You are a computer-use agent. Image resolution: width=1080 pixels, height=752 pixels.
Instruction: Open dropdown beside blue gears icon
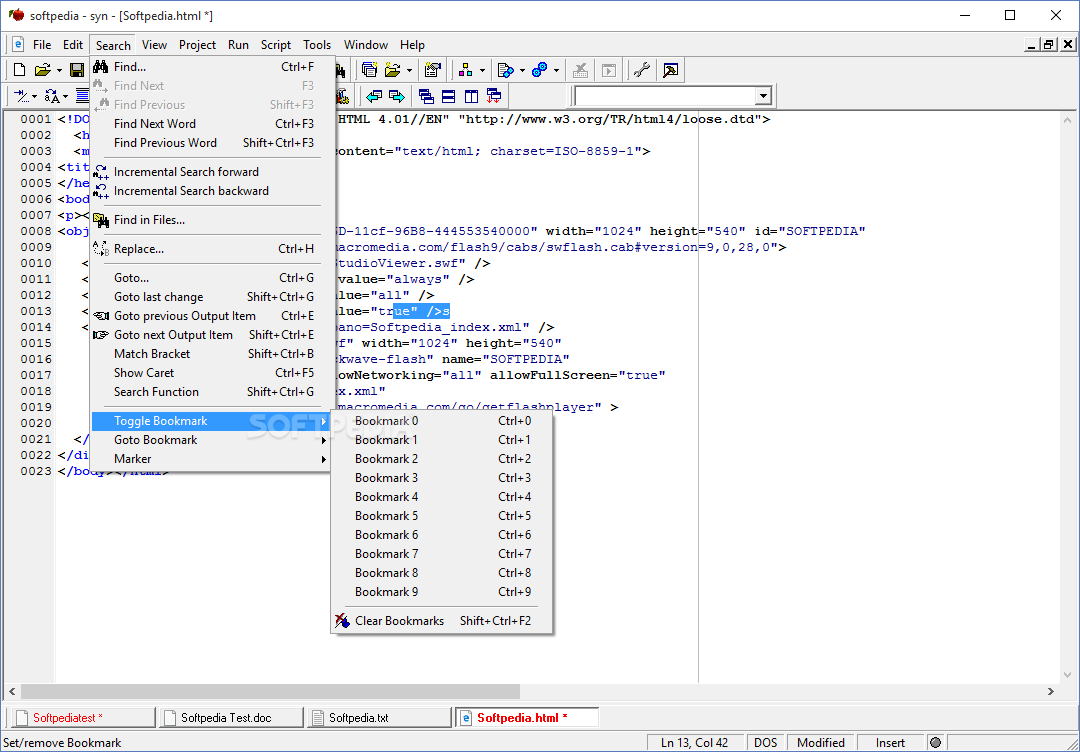point(557,70)
